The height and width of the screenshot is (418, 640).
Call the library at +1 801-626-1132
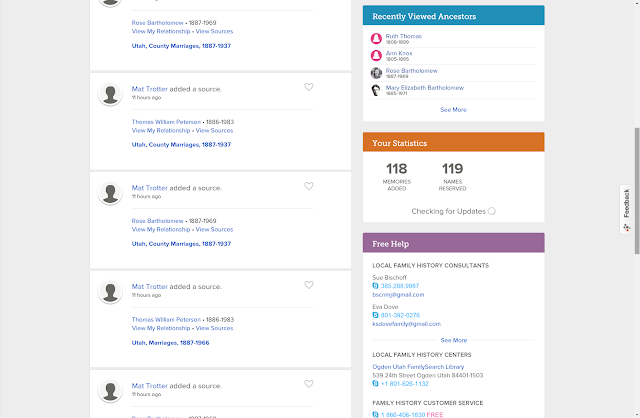404,383
